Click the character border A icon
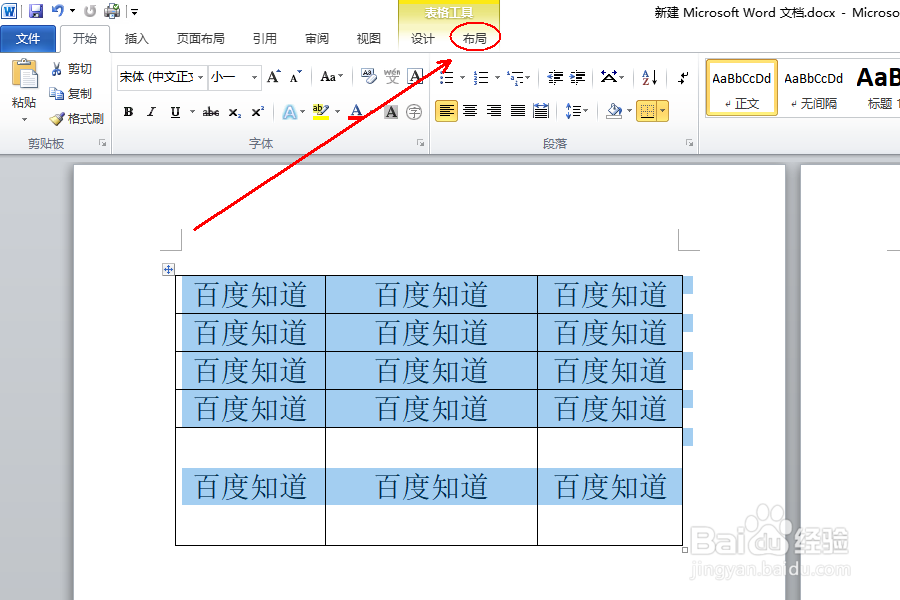The image size is (900, 600). (x=415, y=77)
